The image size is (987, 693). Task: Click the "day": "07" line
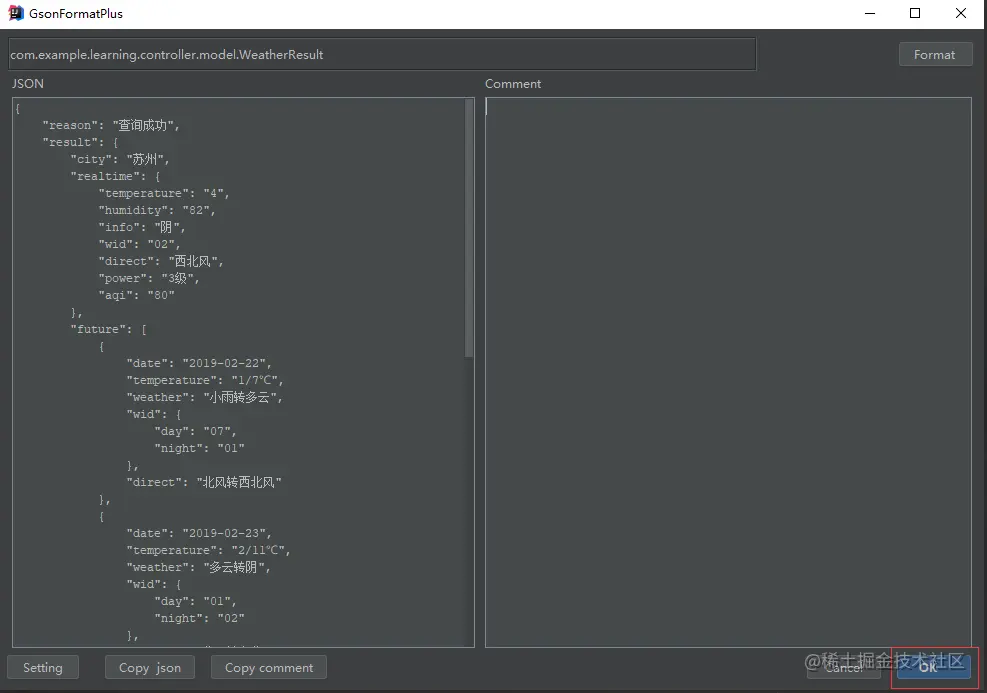pos(195,431)
